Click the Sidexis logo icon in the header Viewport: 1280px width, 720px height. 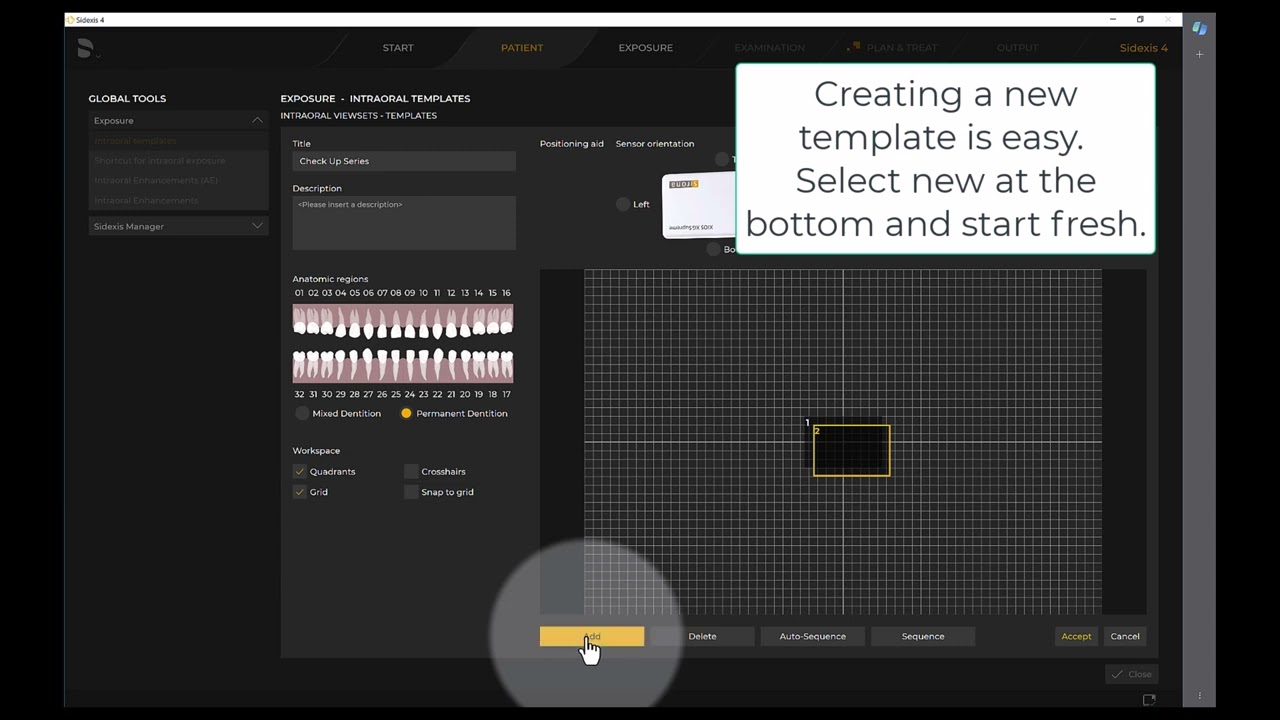(x=86, y=48)
